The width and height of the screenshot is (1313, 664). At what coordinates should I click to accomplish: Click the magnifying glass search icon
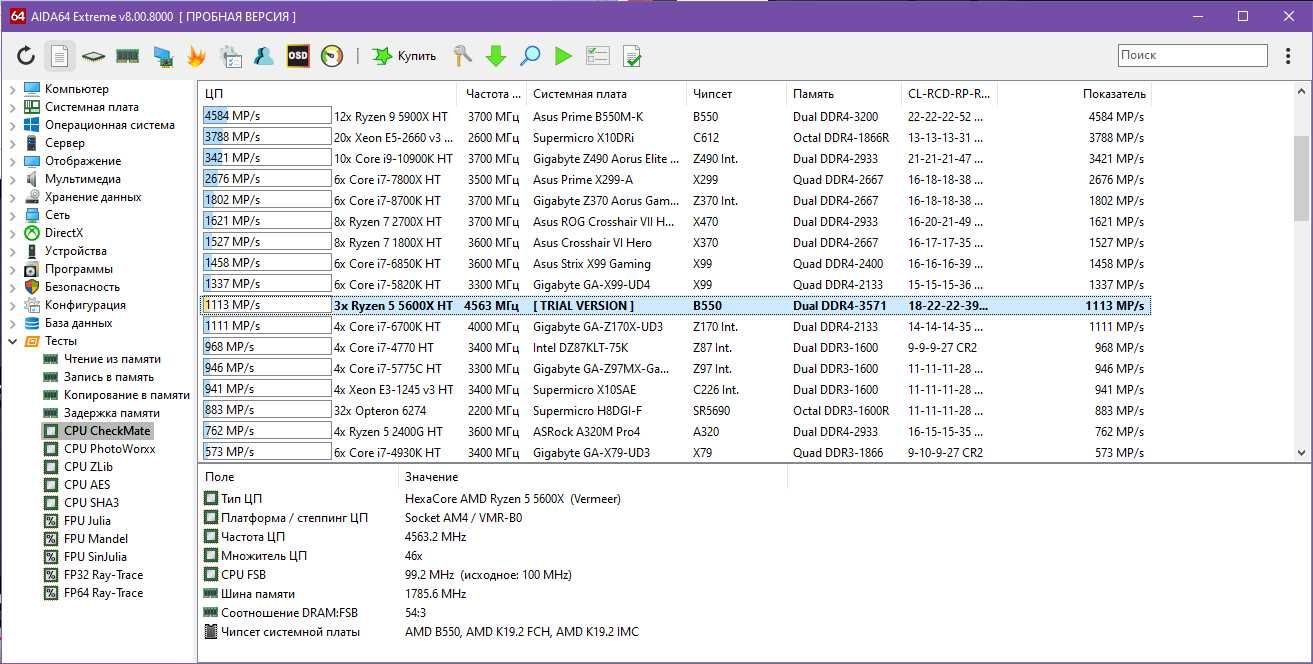pyautogui.click(x=530, y=56)
